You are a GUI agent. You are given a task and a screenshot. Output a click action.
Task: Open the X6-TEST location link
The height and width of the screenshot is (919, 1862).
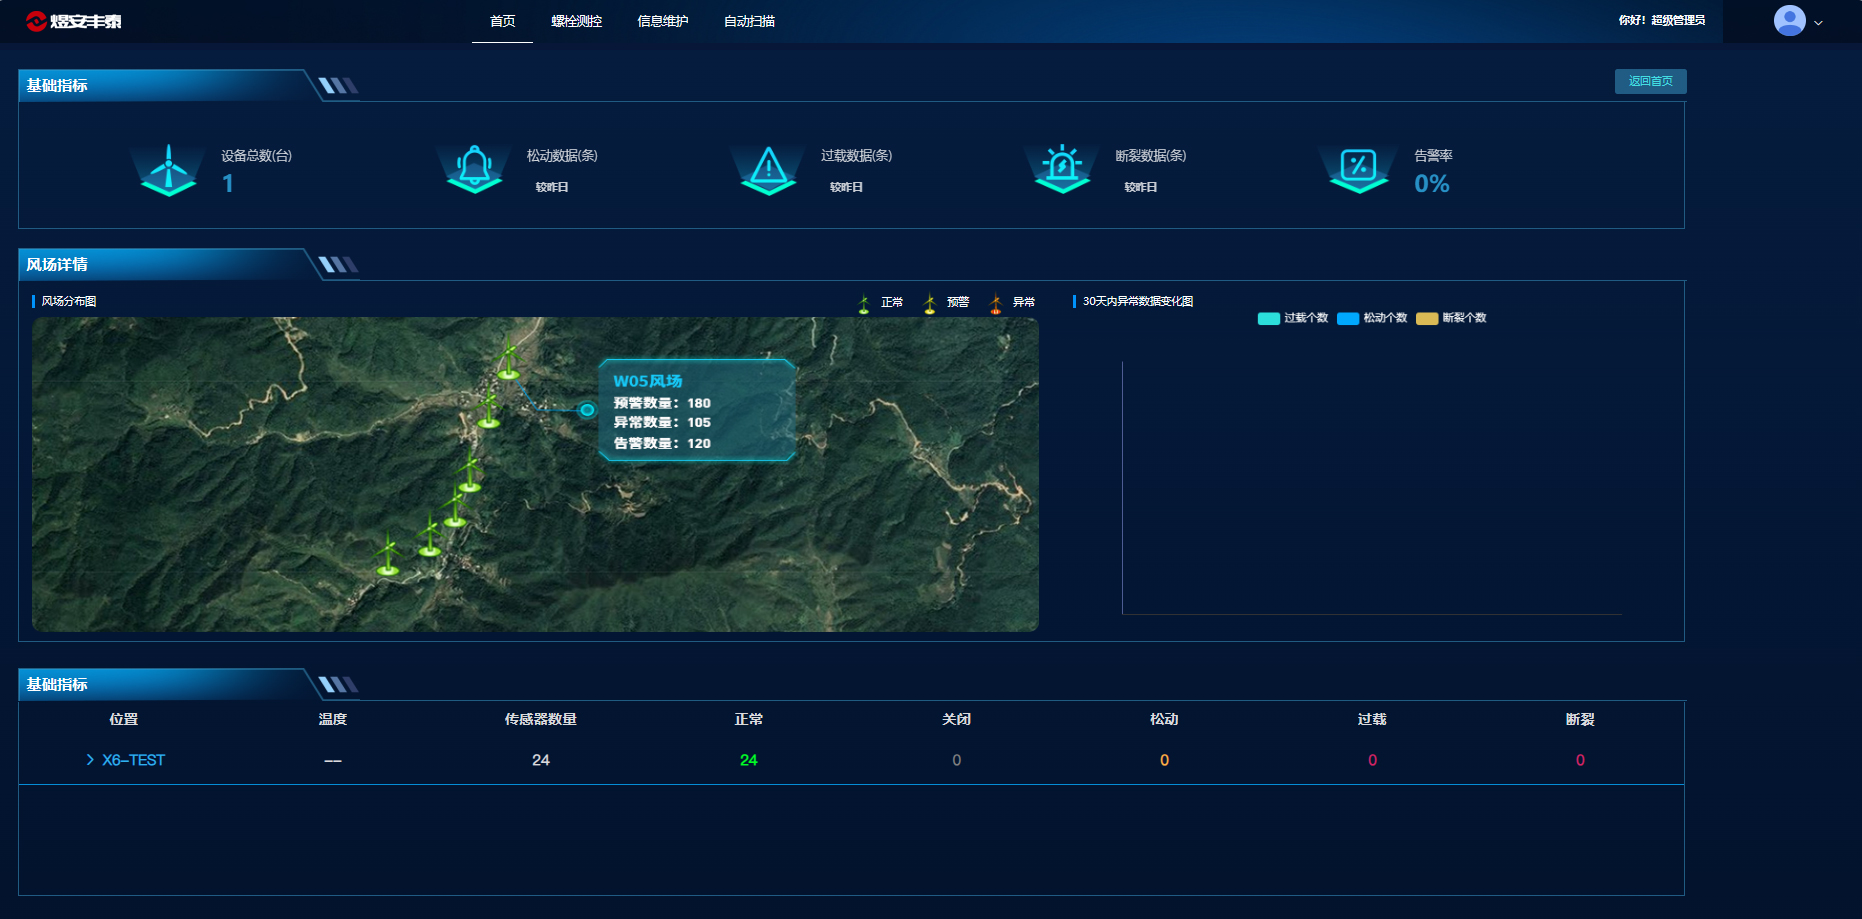coord(133,760)
